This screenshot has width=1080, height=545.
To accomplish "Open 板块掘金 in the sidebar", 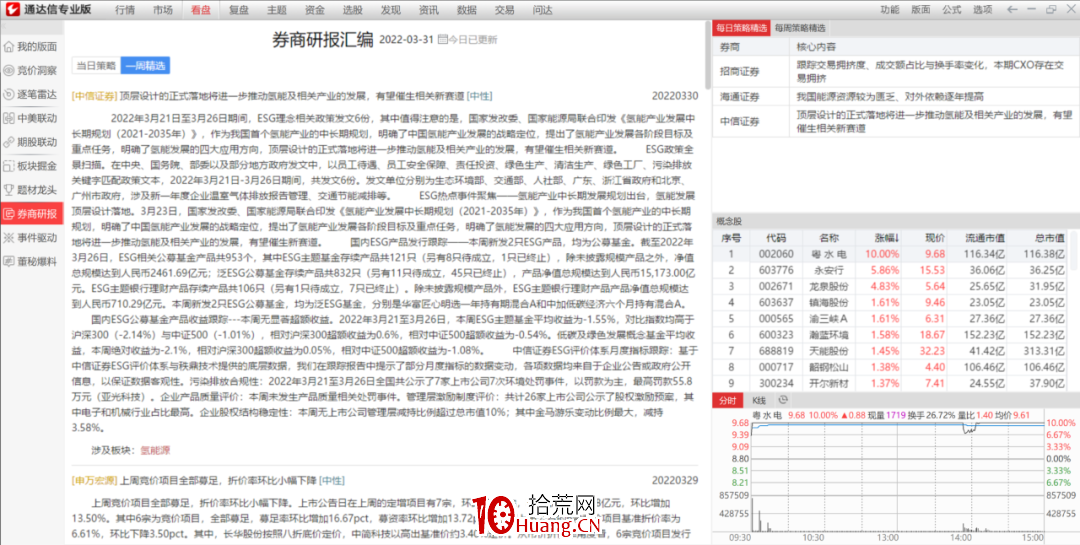I will 32,166.
